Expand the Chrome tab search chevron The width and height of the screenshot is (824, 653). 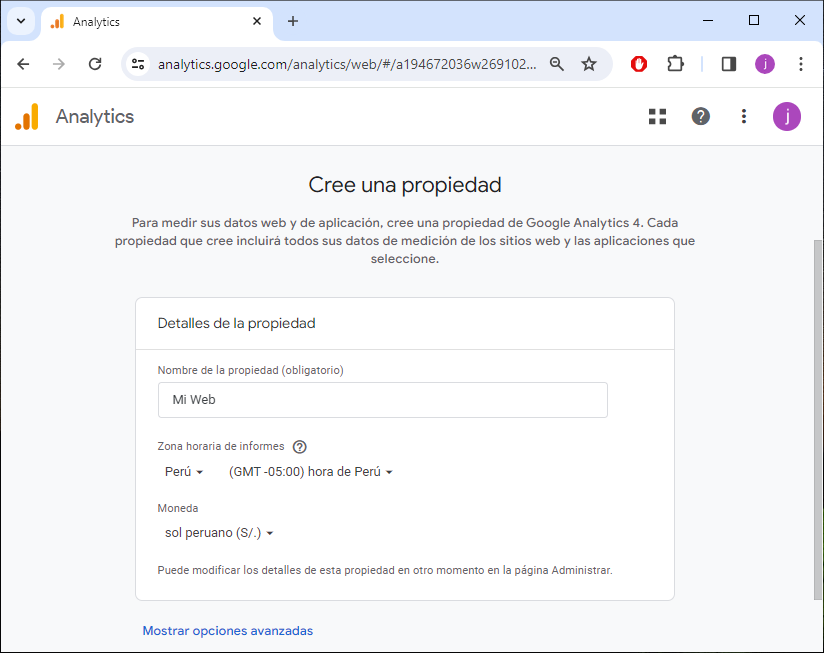[20, 21]
